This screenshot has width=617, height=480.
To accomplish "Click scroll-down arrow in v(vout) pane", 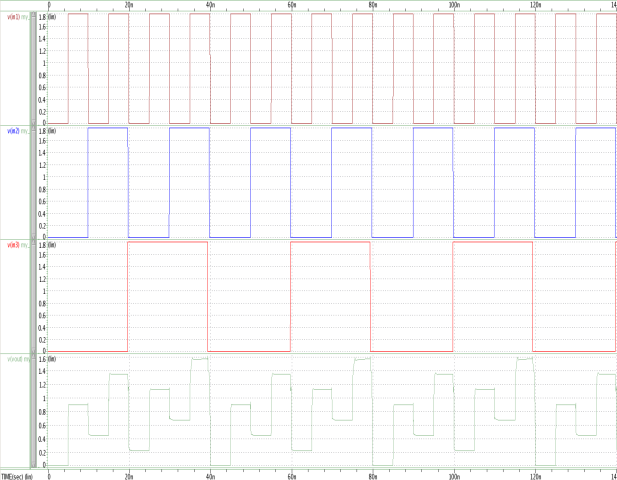I will 34,465.
